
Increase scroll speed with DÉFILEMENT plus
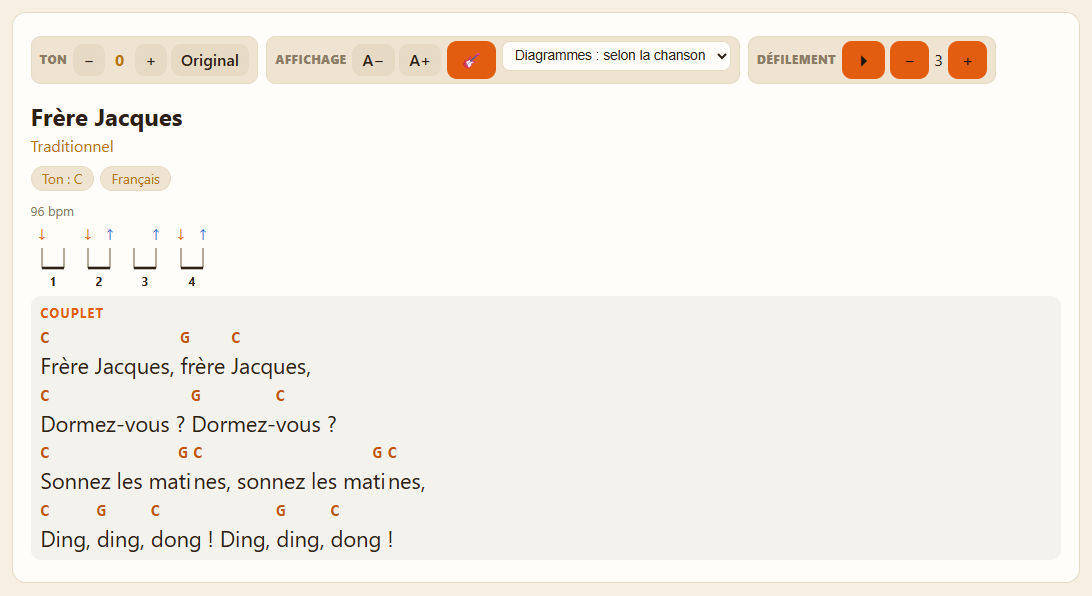tap(967, 60)
